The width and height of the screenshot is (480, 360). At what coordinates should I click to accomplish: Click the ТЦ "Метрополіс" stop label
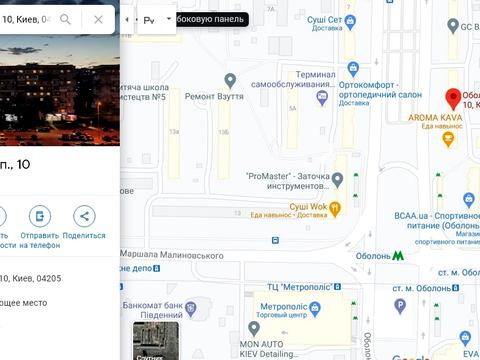pos(300,287)
